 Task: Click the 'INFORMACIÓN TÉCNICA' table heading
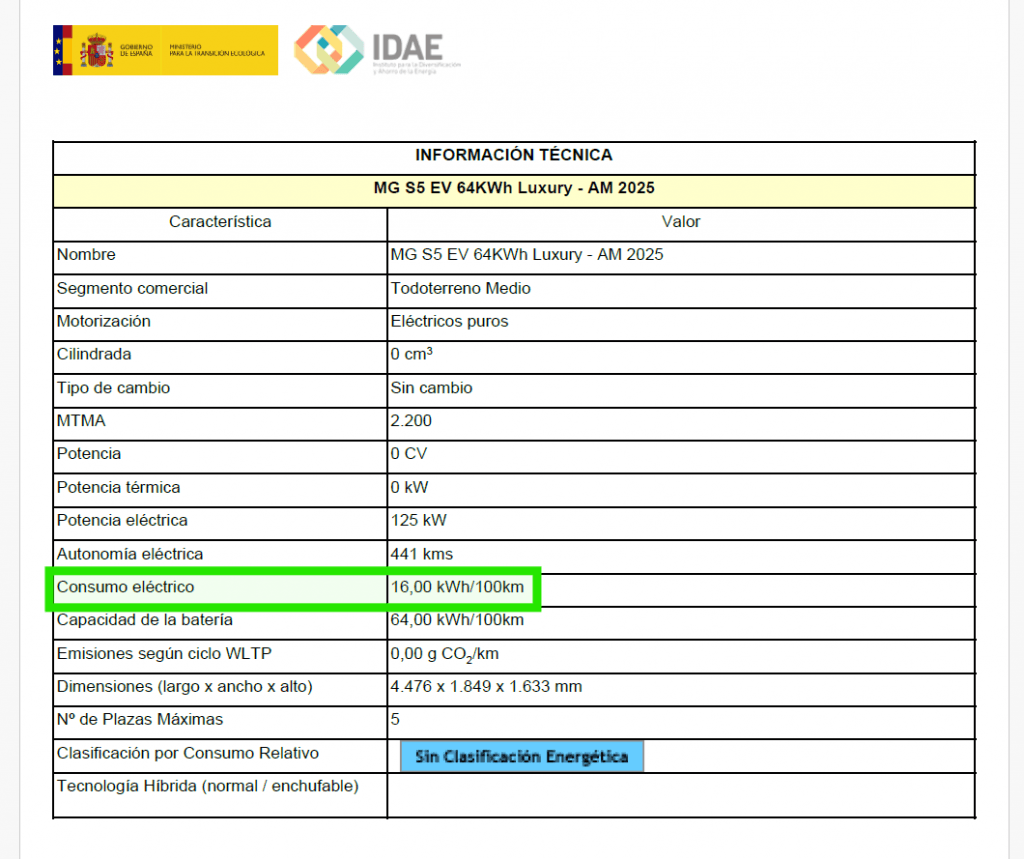pyautogui.click(x=514, y=155)
